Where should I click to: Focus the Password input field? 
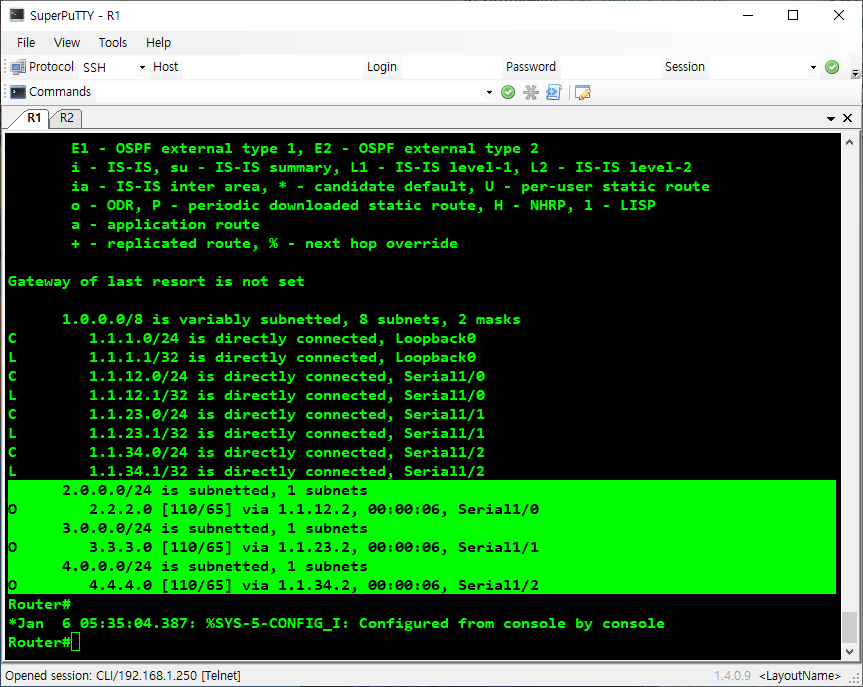(x=608, y=67)
